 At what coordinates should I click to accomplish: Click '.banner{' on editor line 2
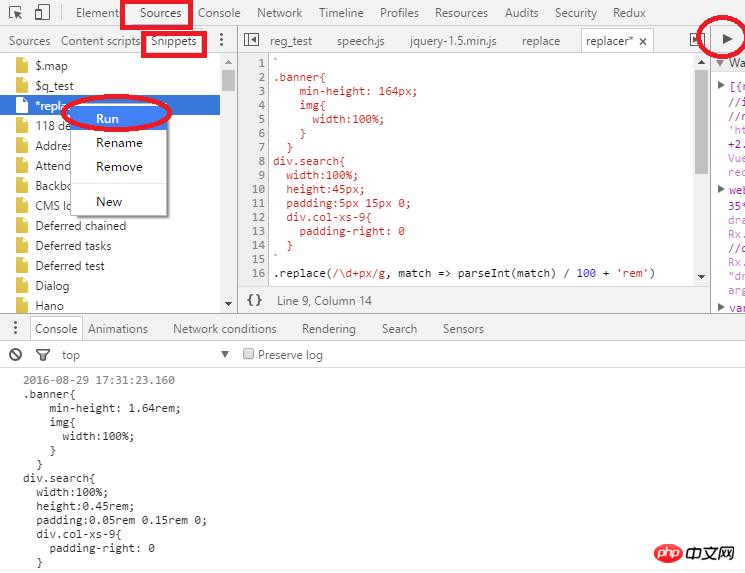click(299, 77)
